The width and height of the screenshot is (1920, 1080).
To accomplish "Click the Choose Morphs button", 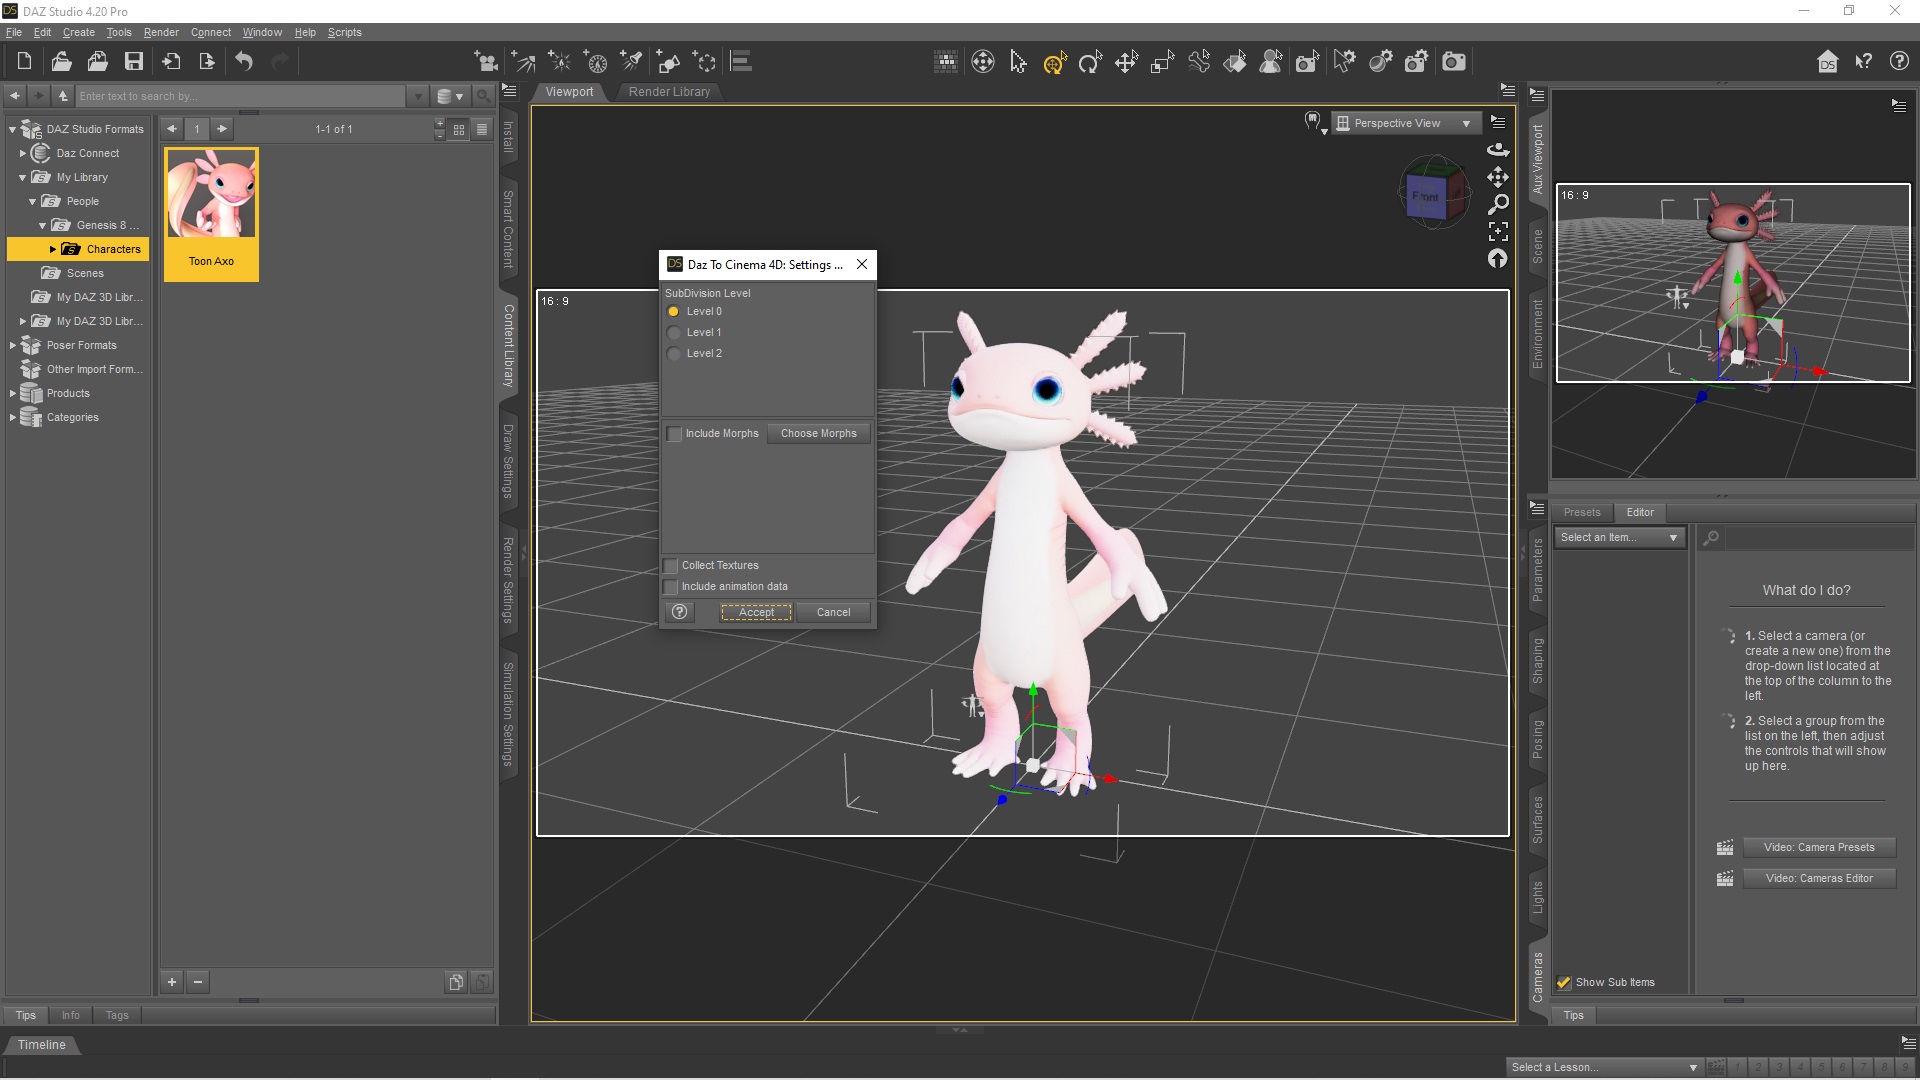I will click(x=819, y=434).
